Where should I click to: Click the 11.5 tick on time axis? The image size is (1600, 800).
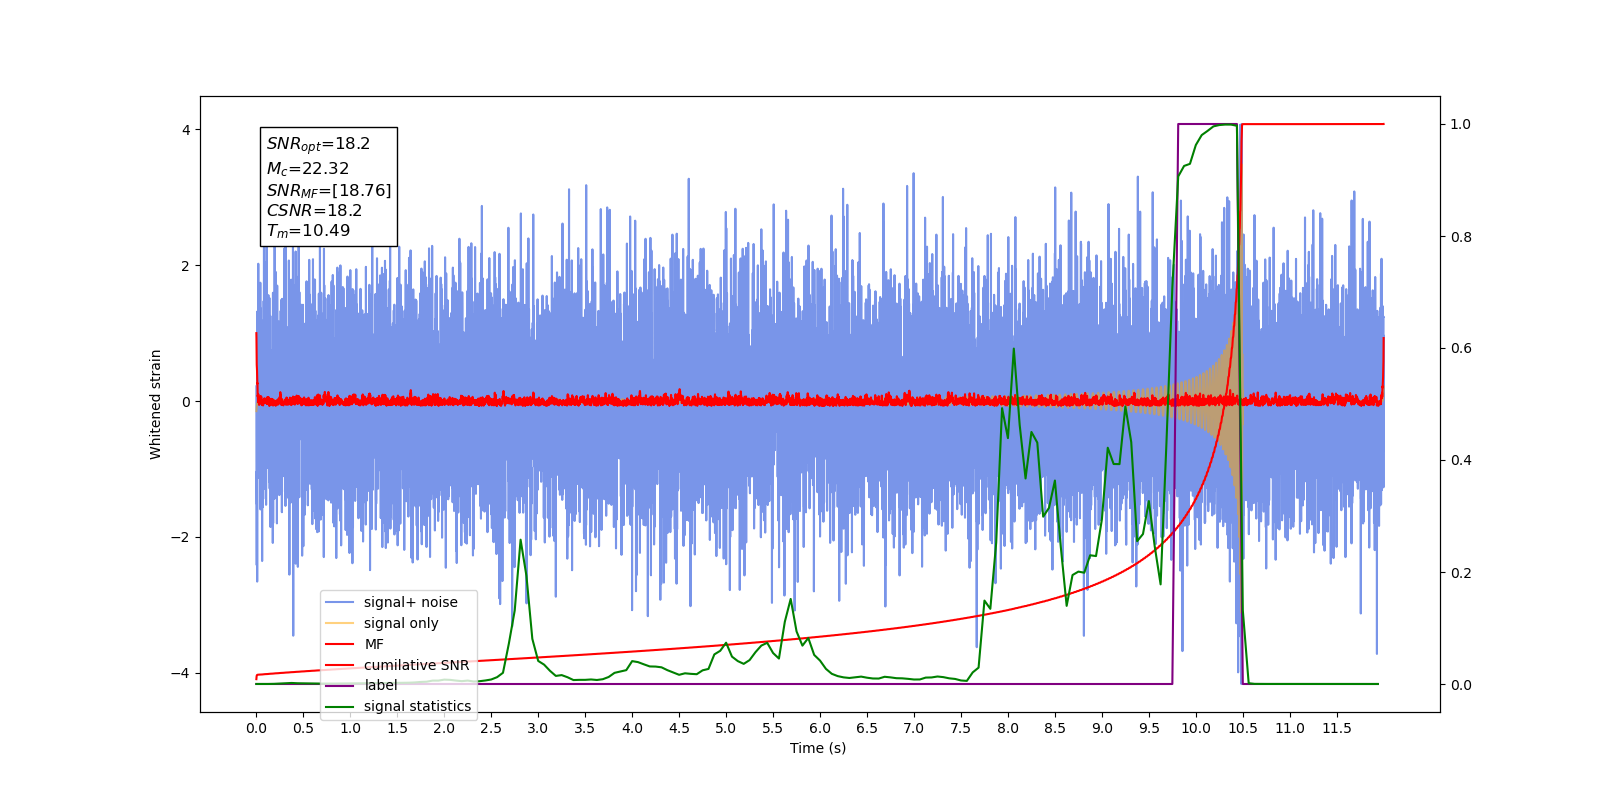click(x=1337, y=728)
